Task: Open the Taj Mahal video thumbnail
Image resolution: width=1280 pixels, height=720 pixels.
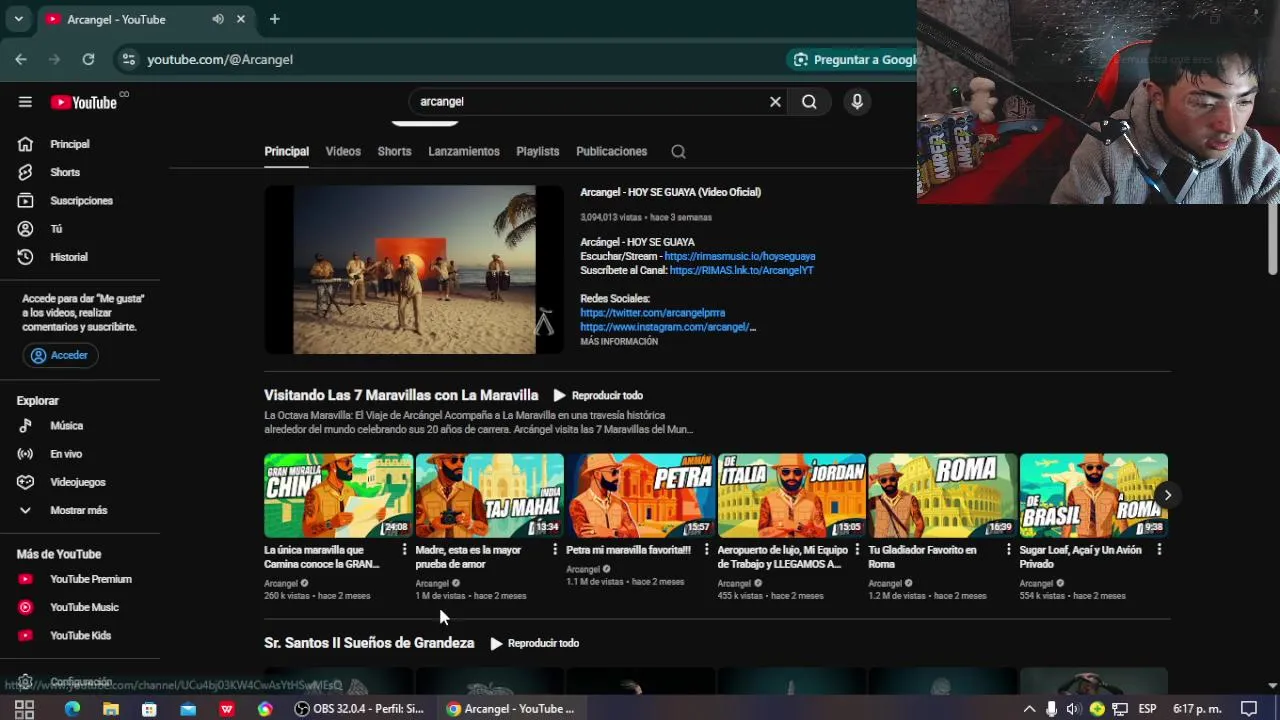Action: [489, 496]
